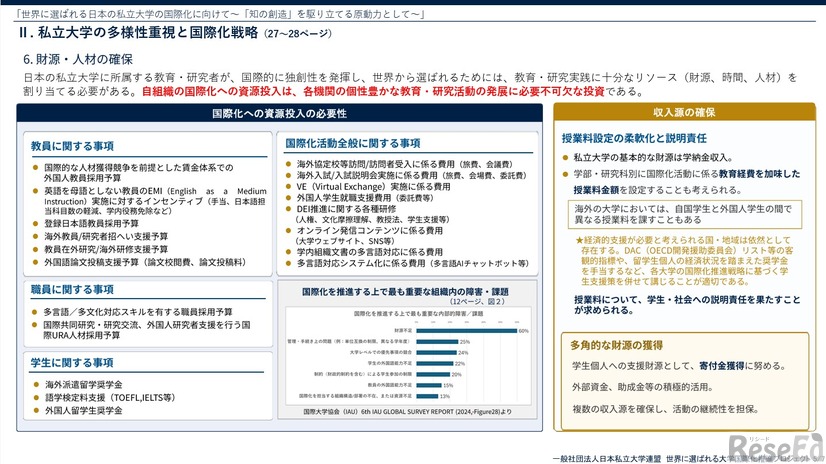
Task: Click the bullet '教員在外研究/海外研修支援予算'
Action: [106, 249]
